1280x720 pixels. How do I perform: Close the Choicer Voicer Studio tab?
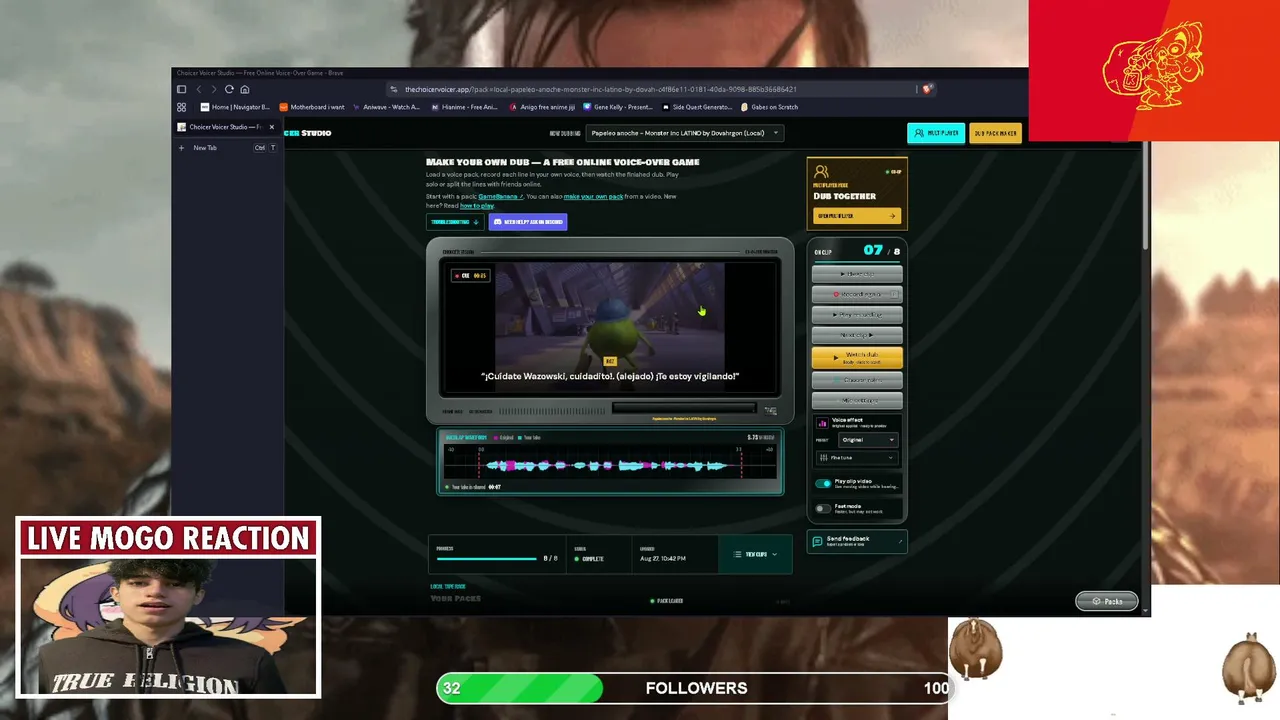271,127
